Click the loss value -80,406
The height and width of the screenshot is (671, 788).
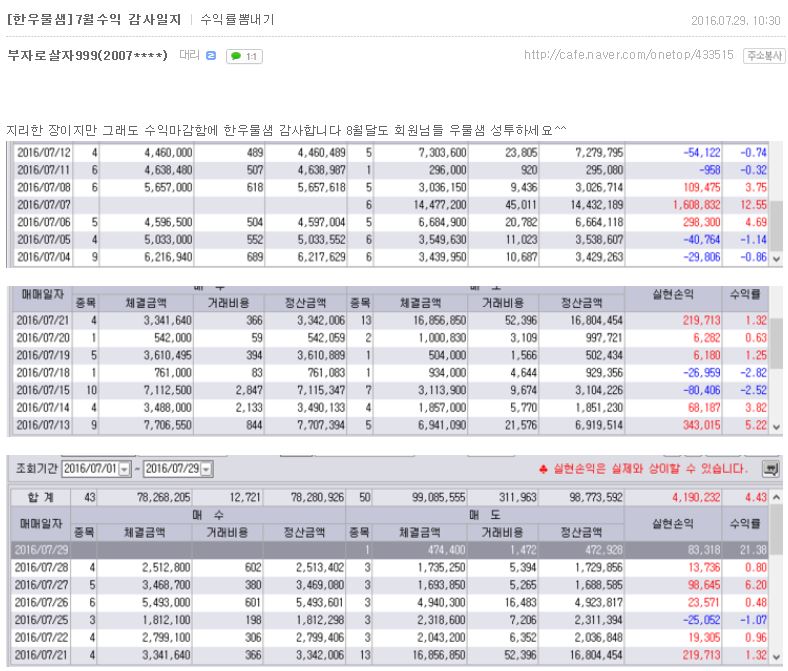[x=702, y=390]
